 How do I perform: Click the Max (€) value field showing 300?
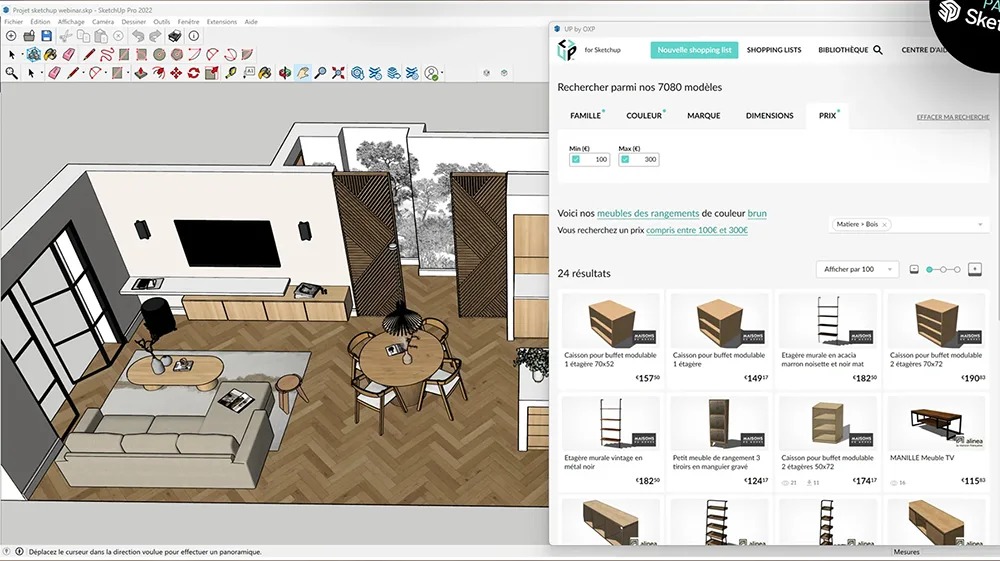[638, 159]
